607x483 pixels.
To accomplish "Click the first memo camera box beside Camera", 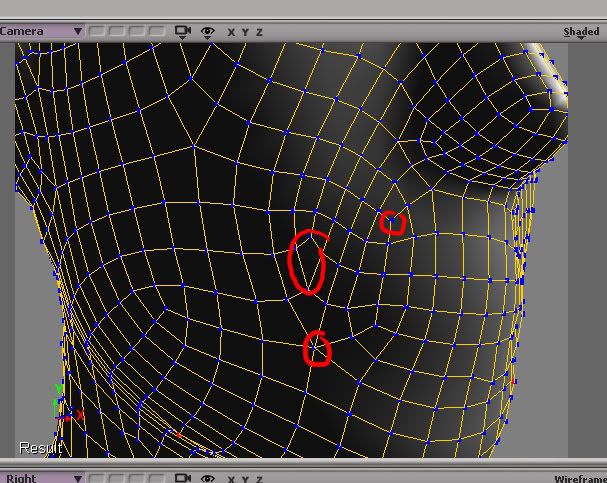I will click(x=96, y=31).
